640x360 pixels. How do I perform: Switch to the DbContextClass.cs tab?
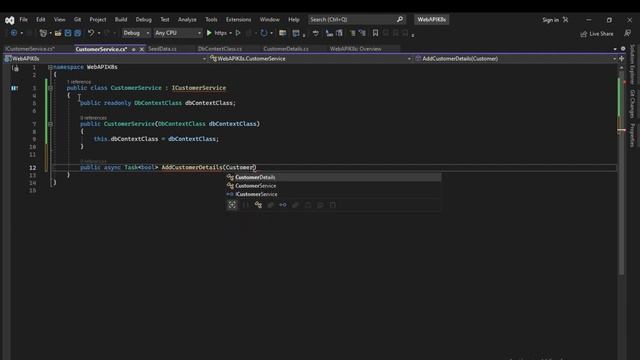pyautogui.click(x=220, y=49)
